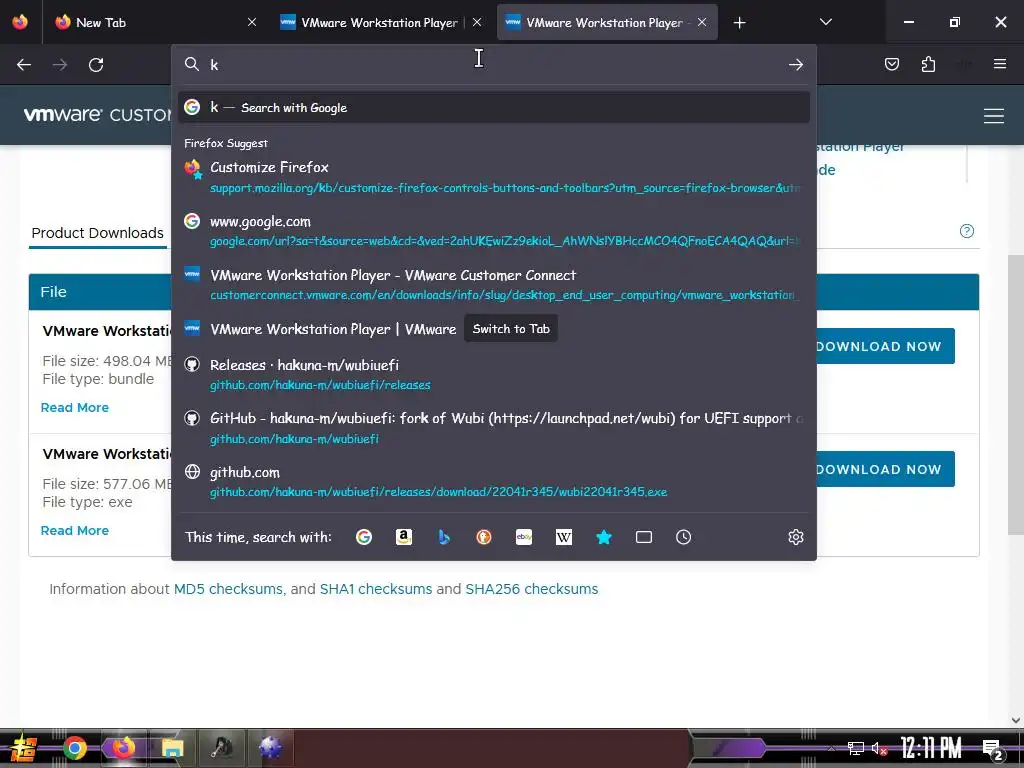Click the help question mark icon
This screenshot has width=1024, height=768.
[x=967, y=231]
